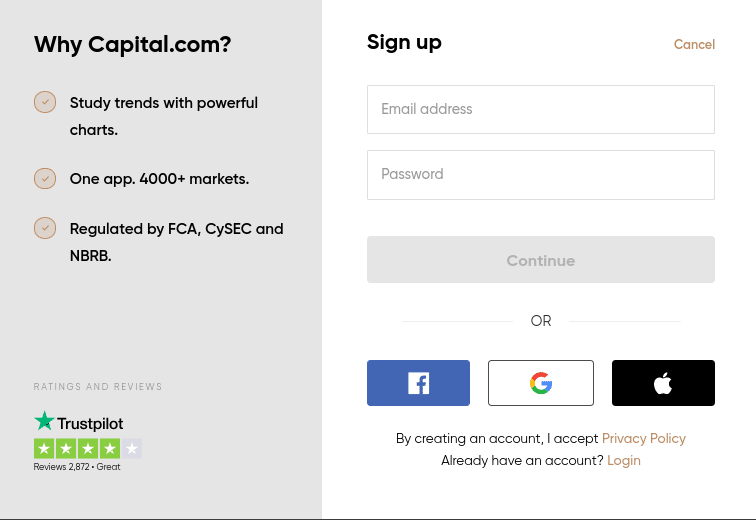Click the 'Reviews 2,872 • Great' text
Image resolution: width=756 pixels, height=520 pixels.
pyautogui.click(x=77, y=467)
